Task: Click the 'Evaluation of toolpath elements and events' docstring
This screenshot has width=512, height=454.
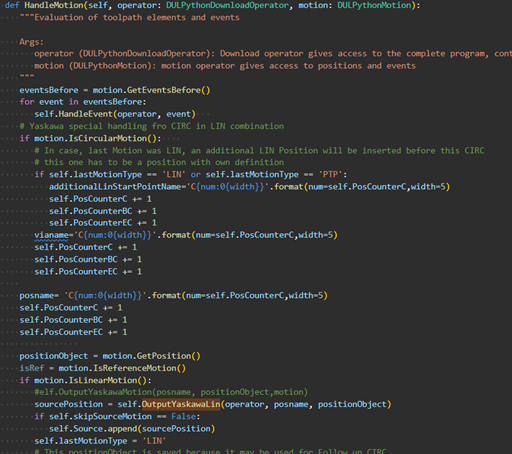Action: pos(137,18)
